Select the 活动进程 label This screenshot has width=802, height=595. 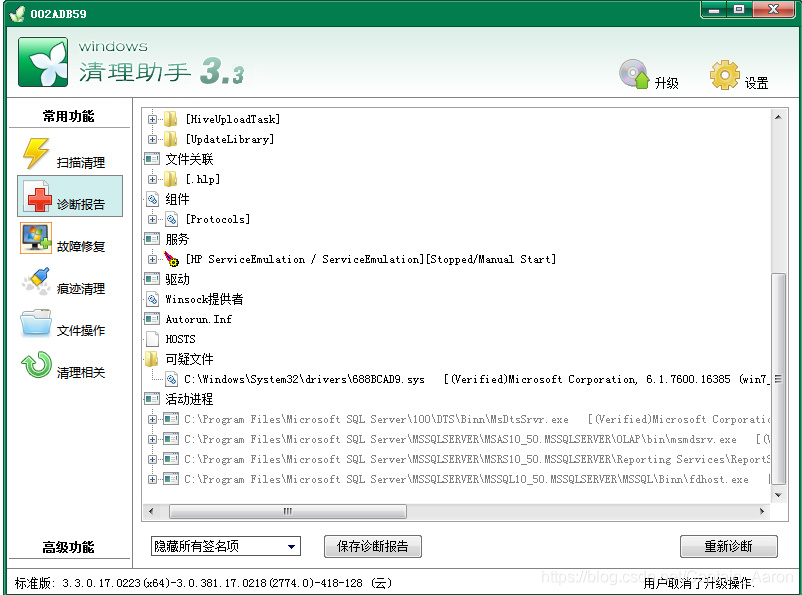pos(189,399)
